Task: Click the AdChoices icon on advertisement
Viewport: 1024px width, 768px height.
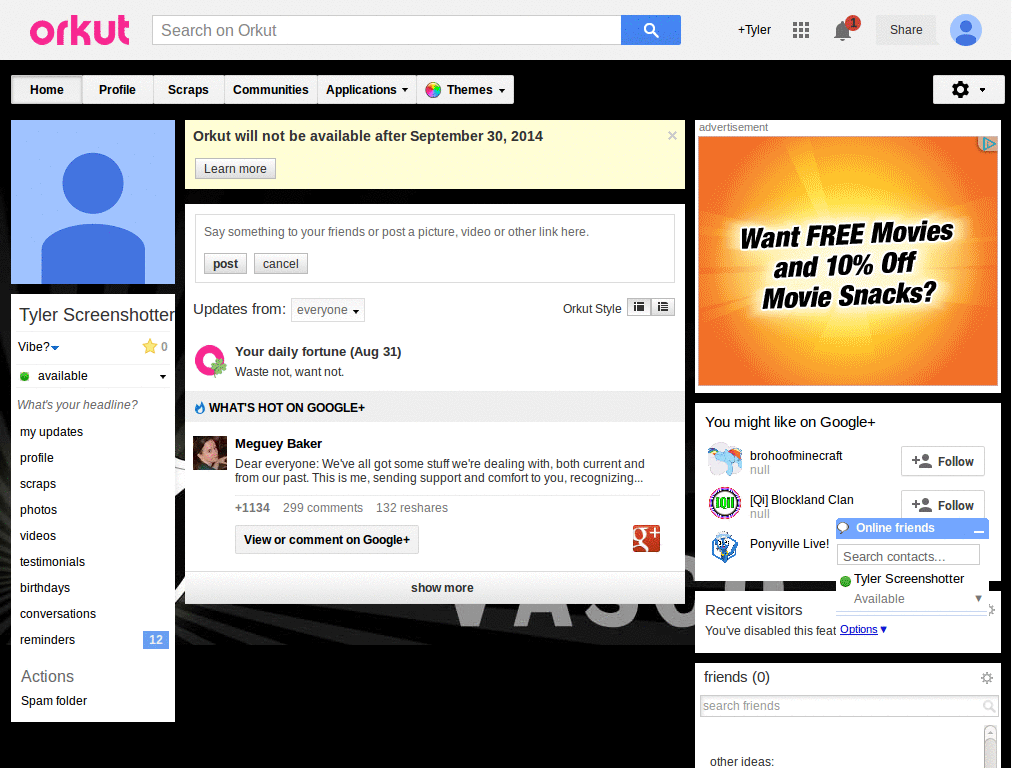Action: (x=989, y=144)
